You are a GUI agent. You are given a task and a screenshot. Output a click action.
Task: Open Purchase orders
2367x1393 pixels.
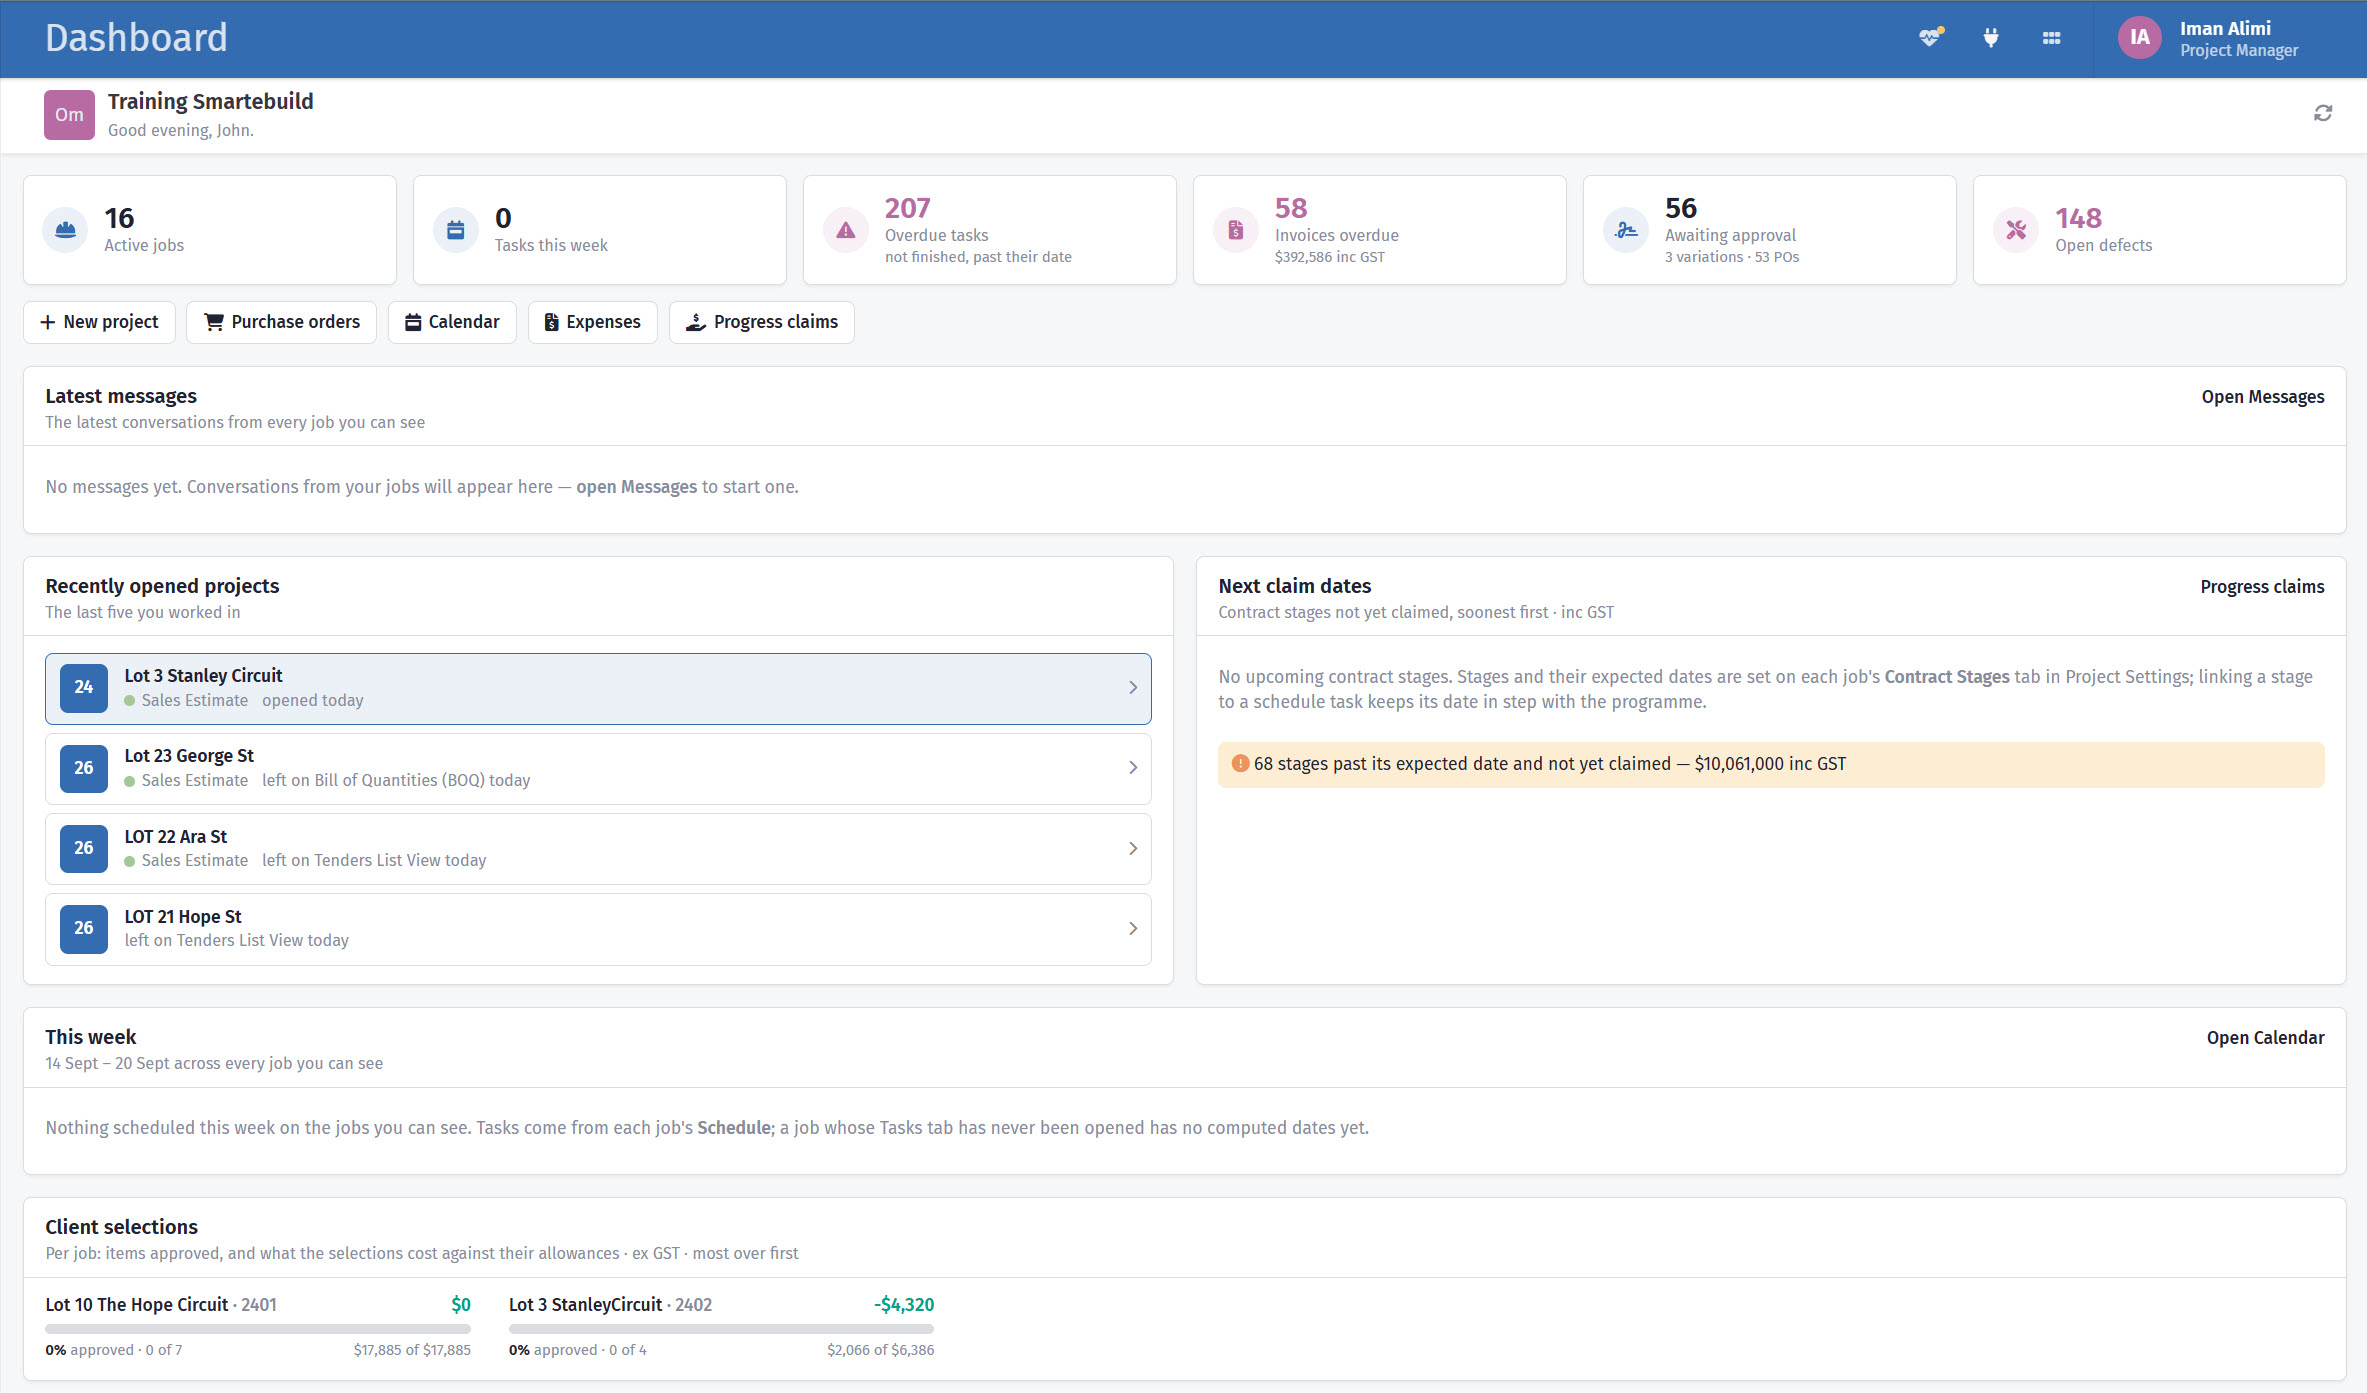point(281,322)
